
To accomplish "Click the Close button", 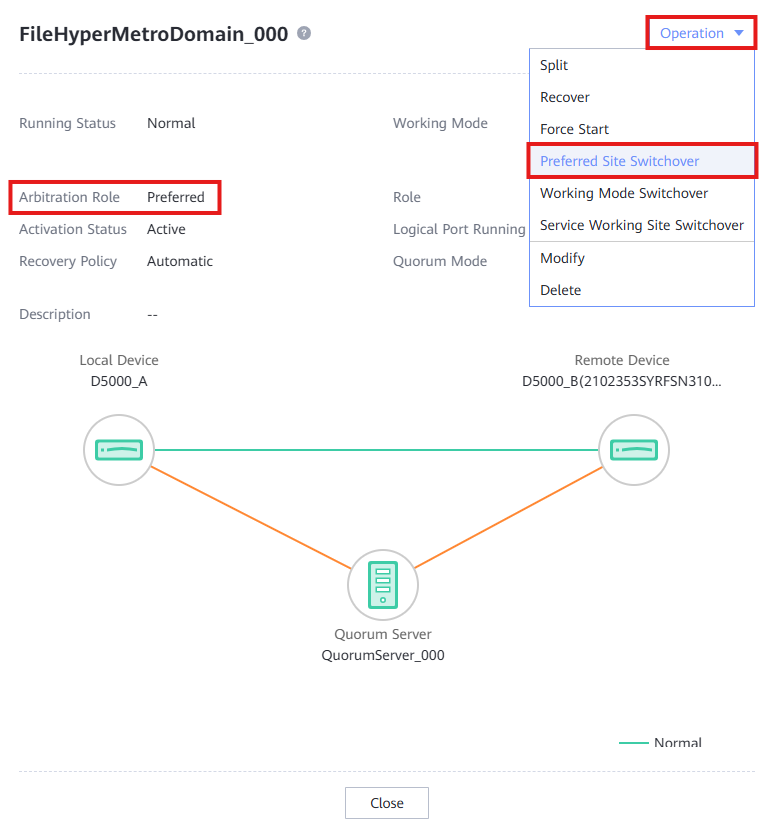I will click(x=387, y=803).
